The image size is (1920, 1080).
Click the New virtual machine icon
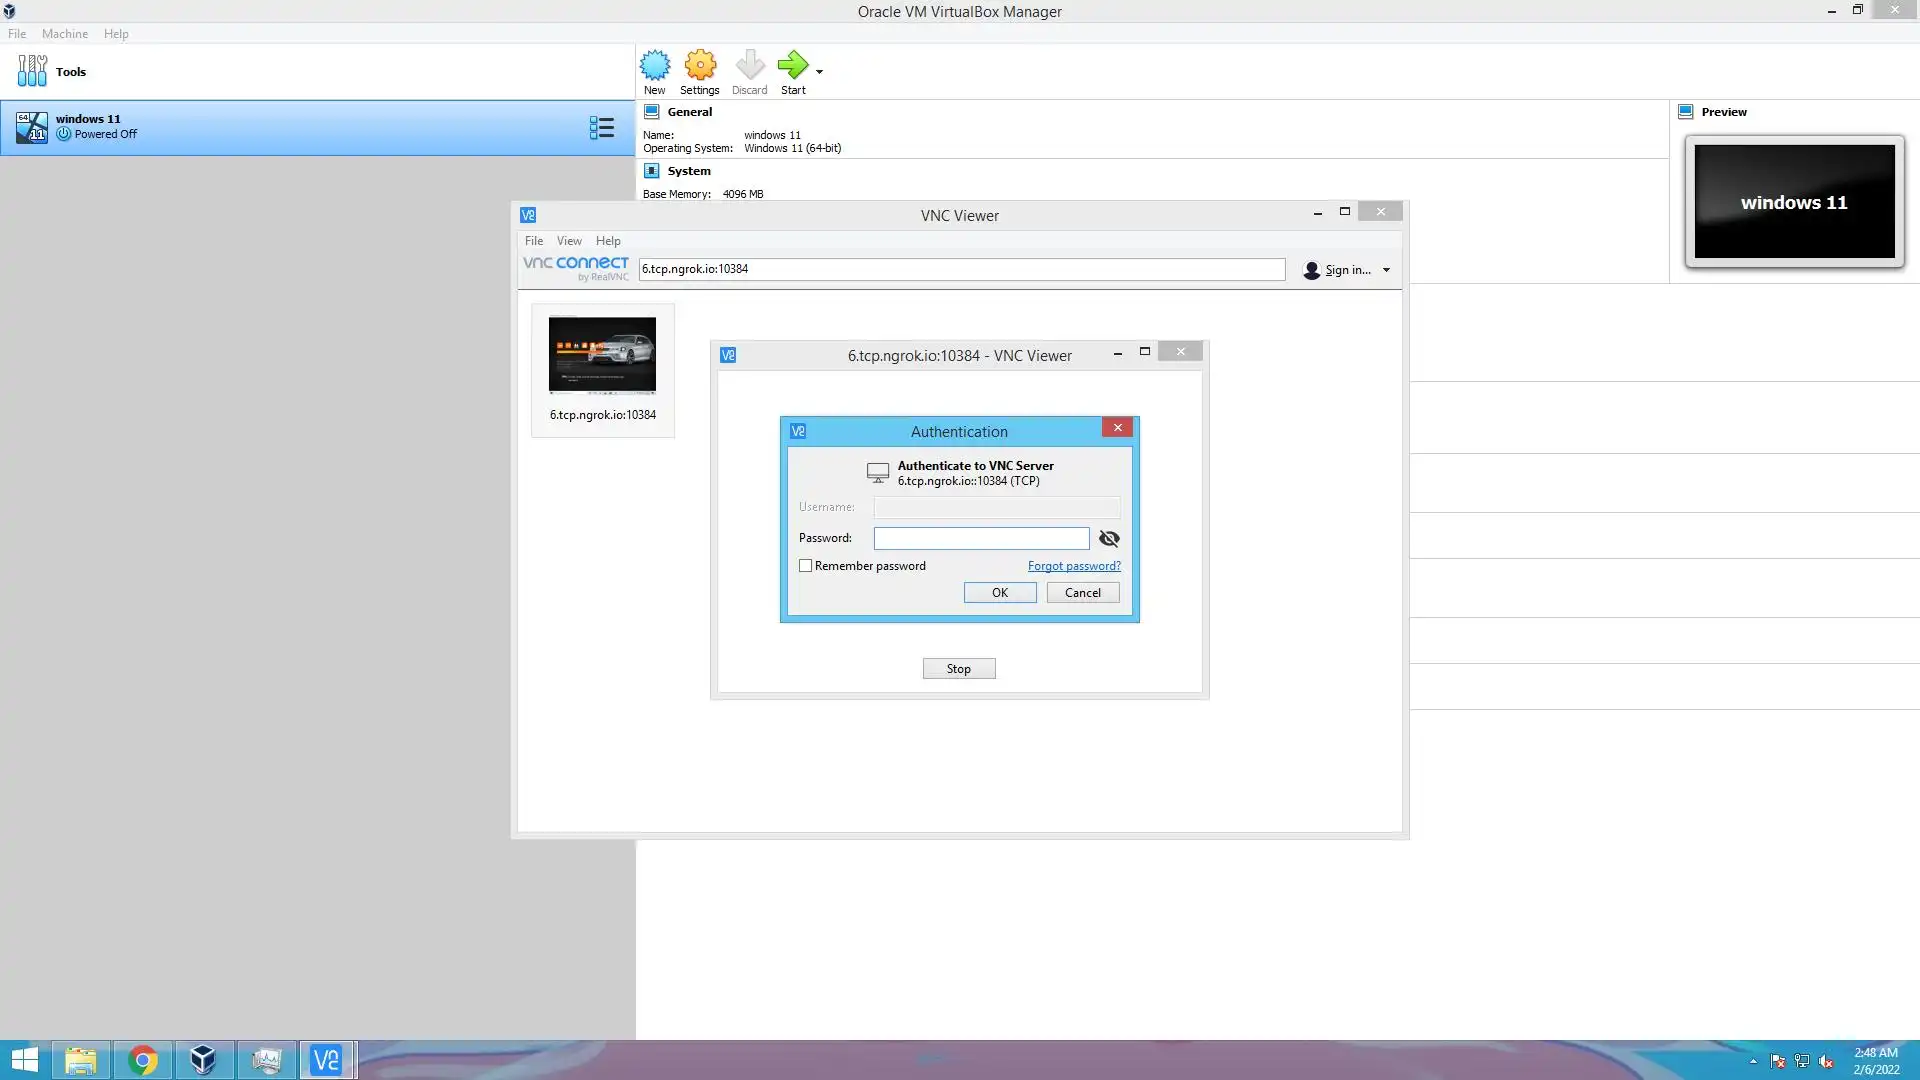click(655, 66)
